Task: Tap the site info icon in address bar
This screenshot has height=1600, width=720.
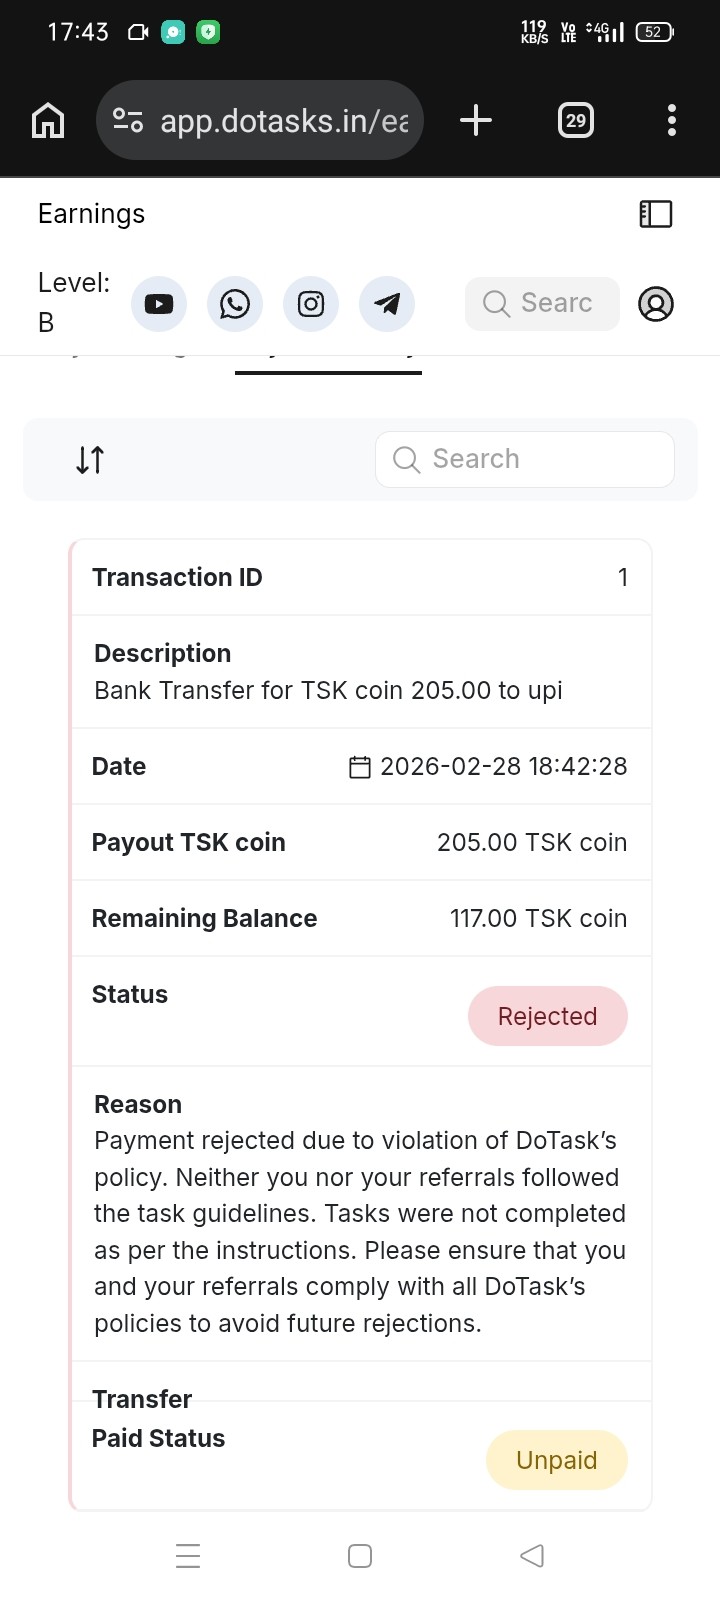Action: [128, 121]
